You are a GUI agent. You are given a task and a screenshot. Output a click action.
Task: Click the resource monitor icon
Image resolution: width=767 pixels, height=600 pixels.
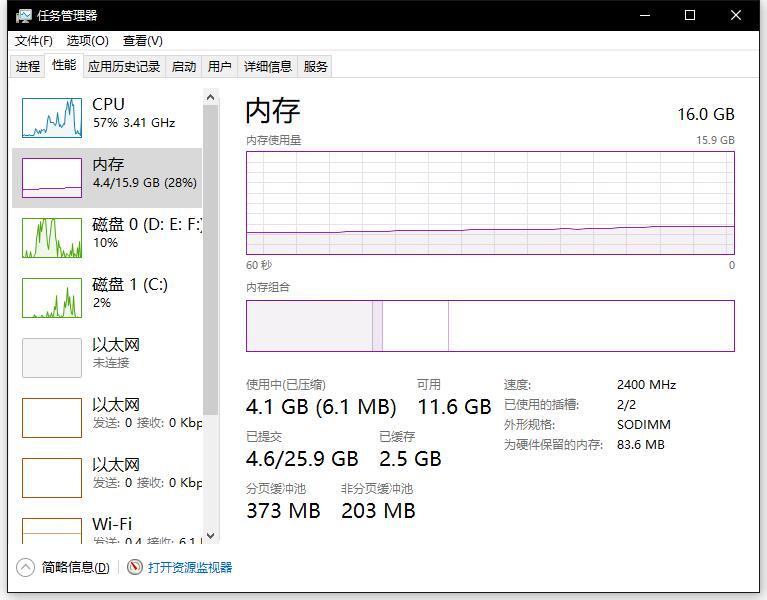click(135, 567)
